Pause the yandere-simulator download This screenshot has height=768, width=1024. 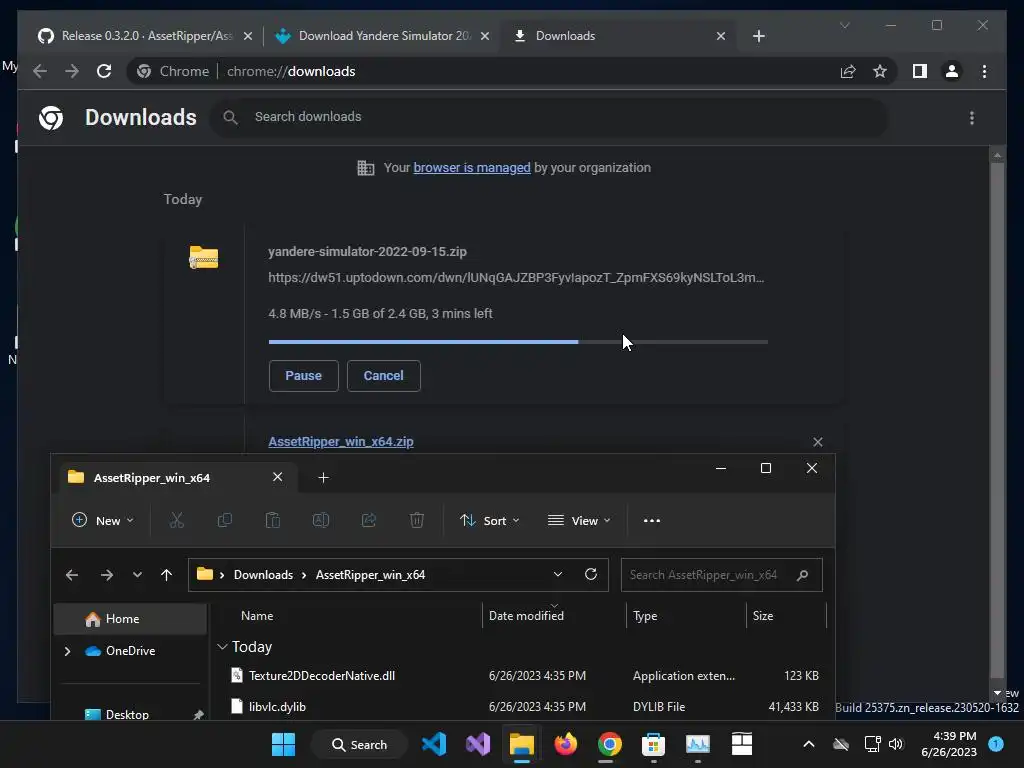click(x=304, y=376)
